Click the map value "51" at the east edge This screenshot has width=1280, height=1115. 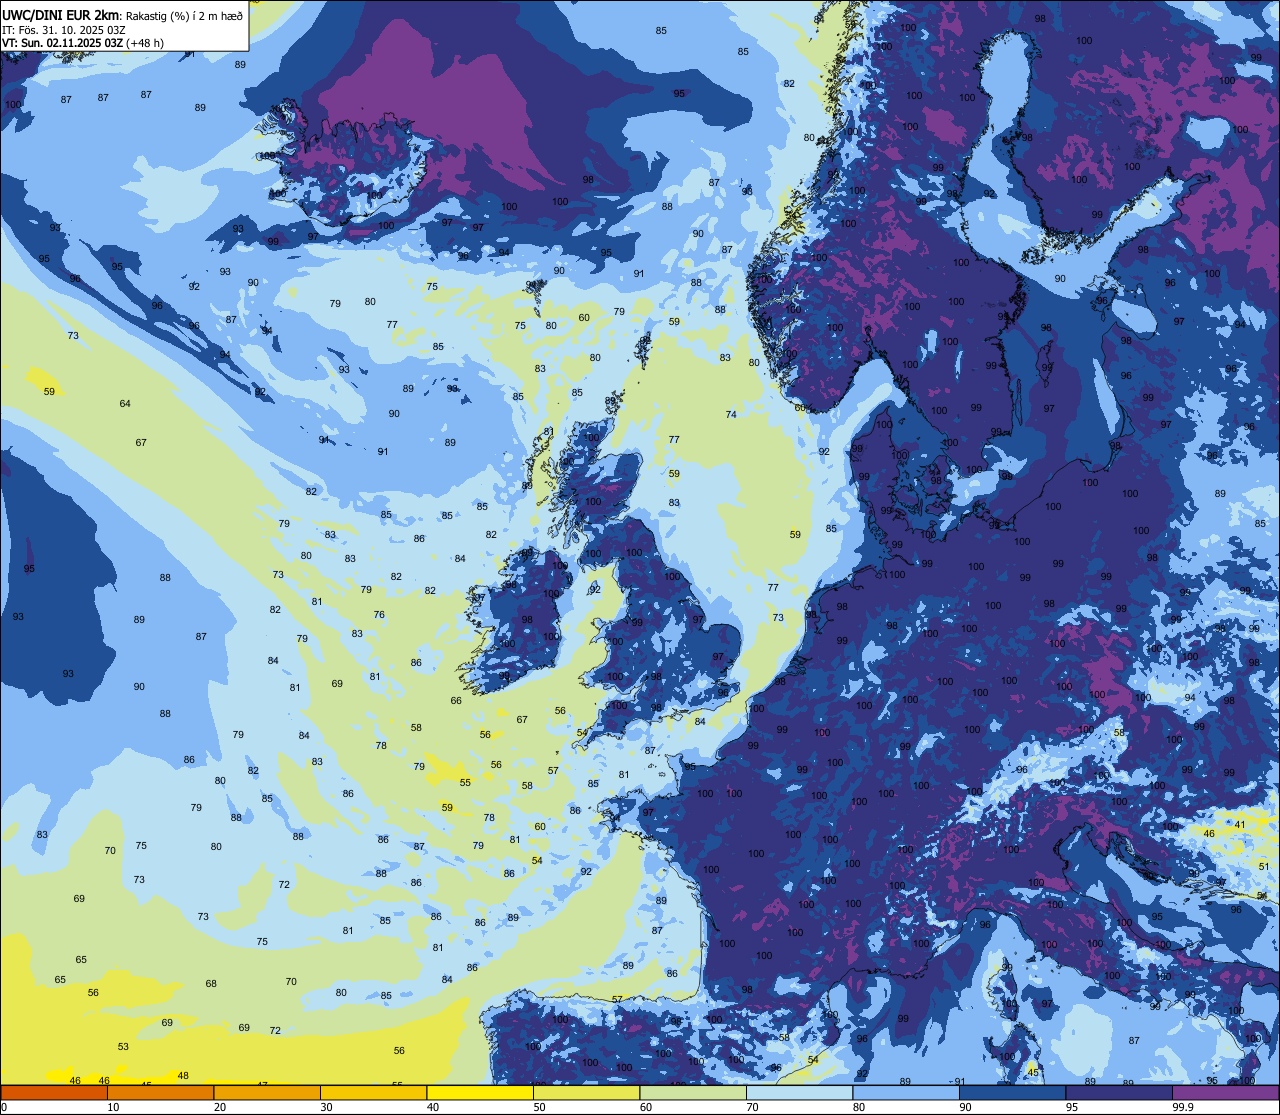[x=1263, y=867]
